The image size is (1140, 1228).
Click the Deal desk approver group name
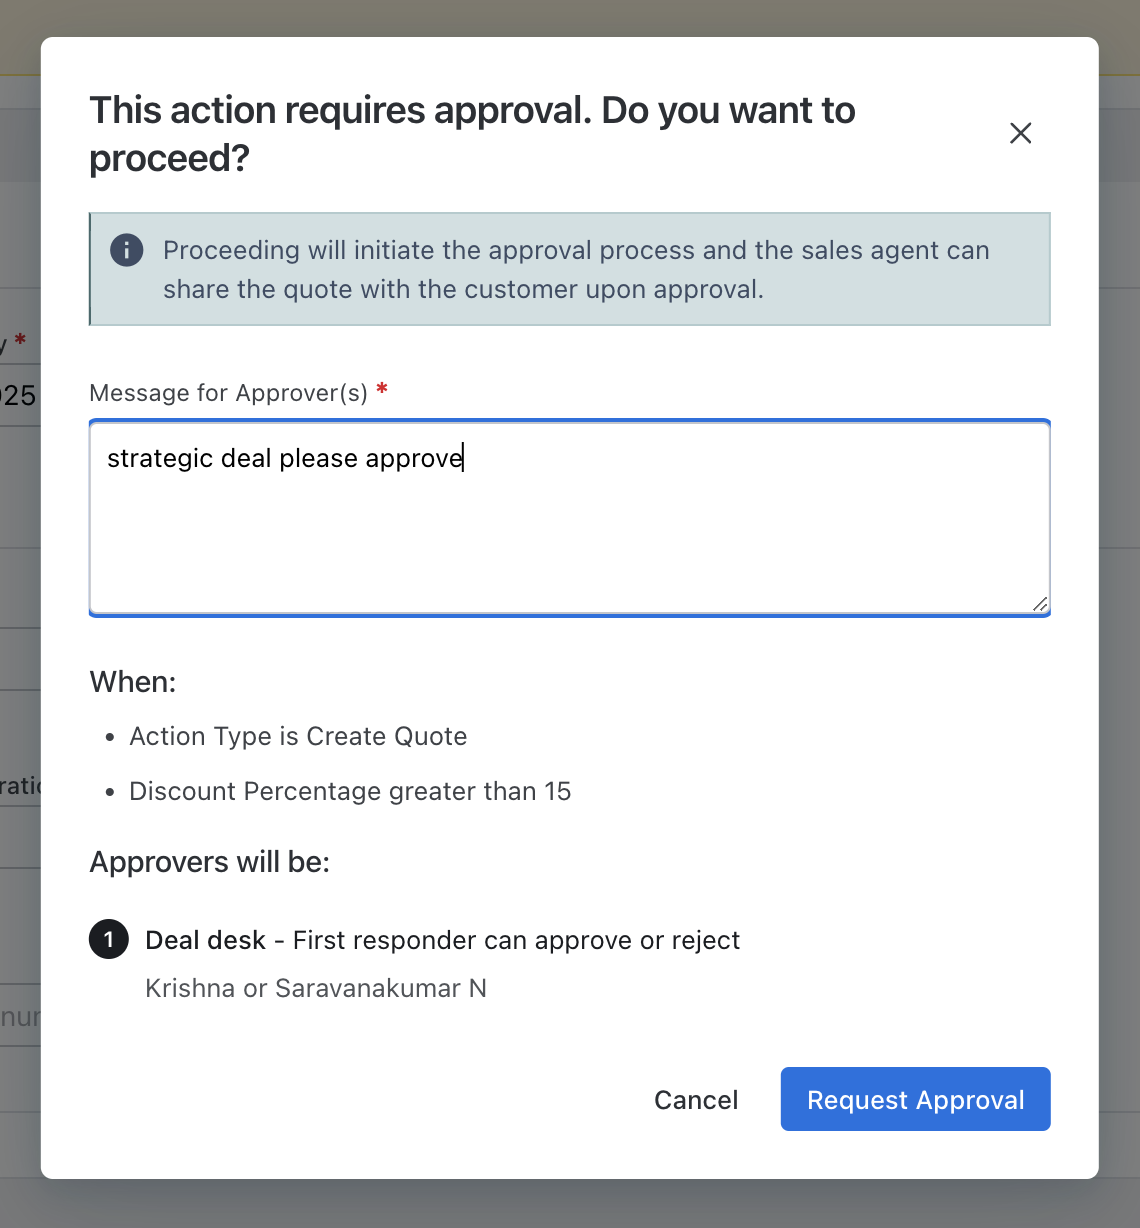point(205,941)
